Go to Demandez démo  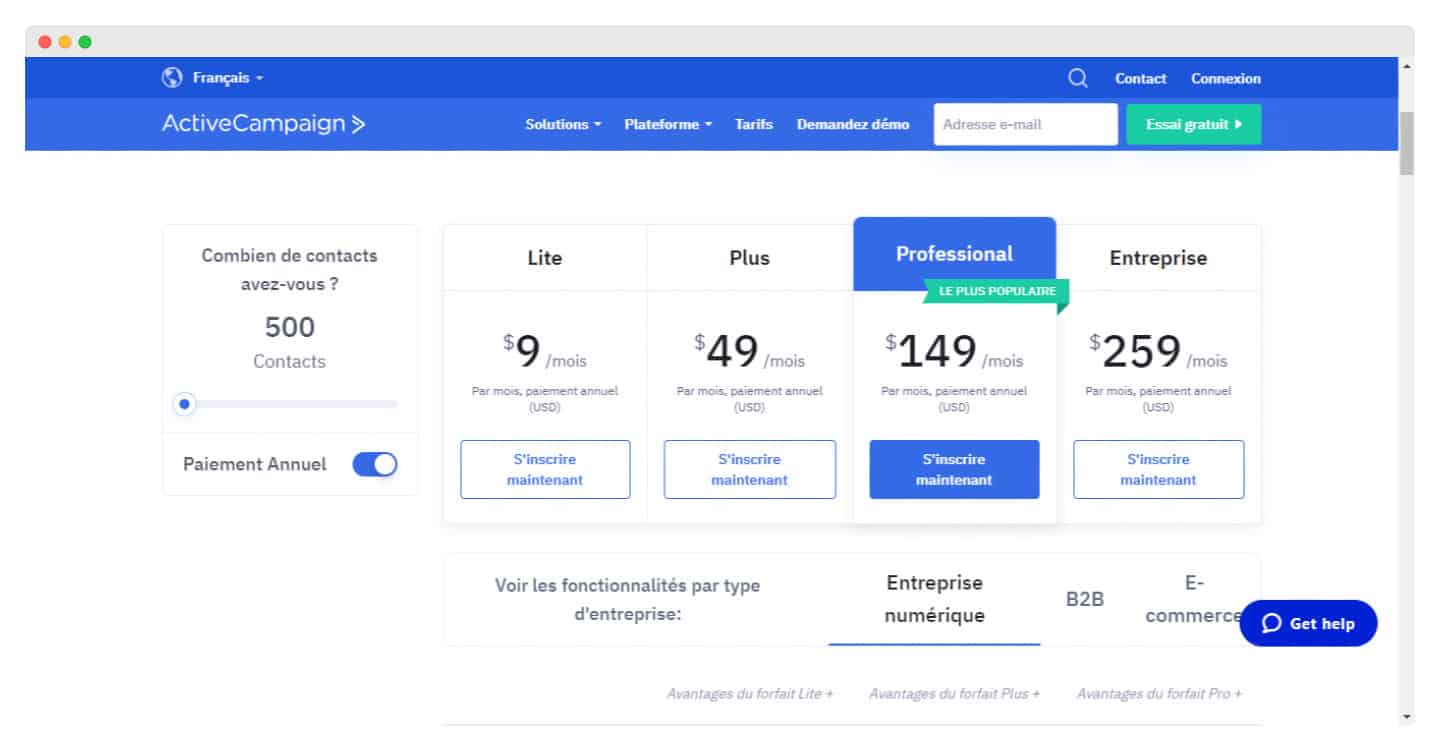click(x=853, y=125)
